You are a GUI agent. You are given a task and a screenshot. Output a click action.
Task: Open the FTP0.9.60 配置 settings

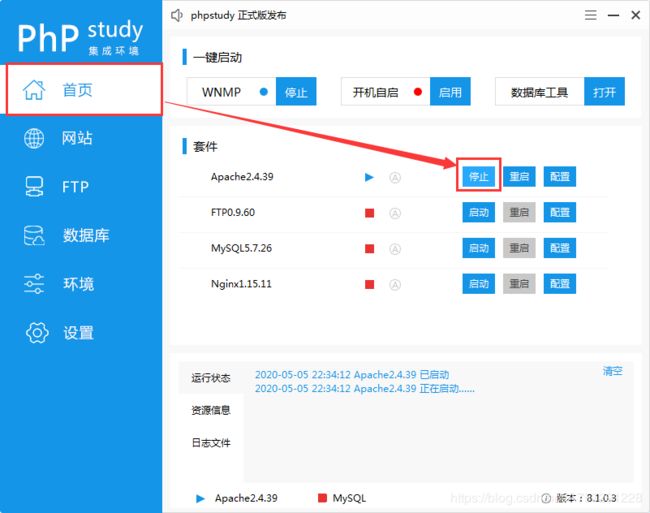click(x=560, y=213)
